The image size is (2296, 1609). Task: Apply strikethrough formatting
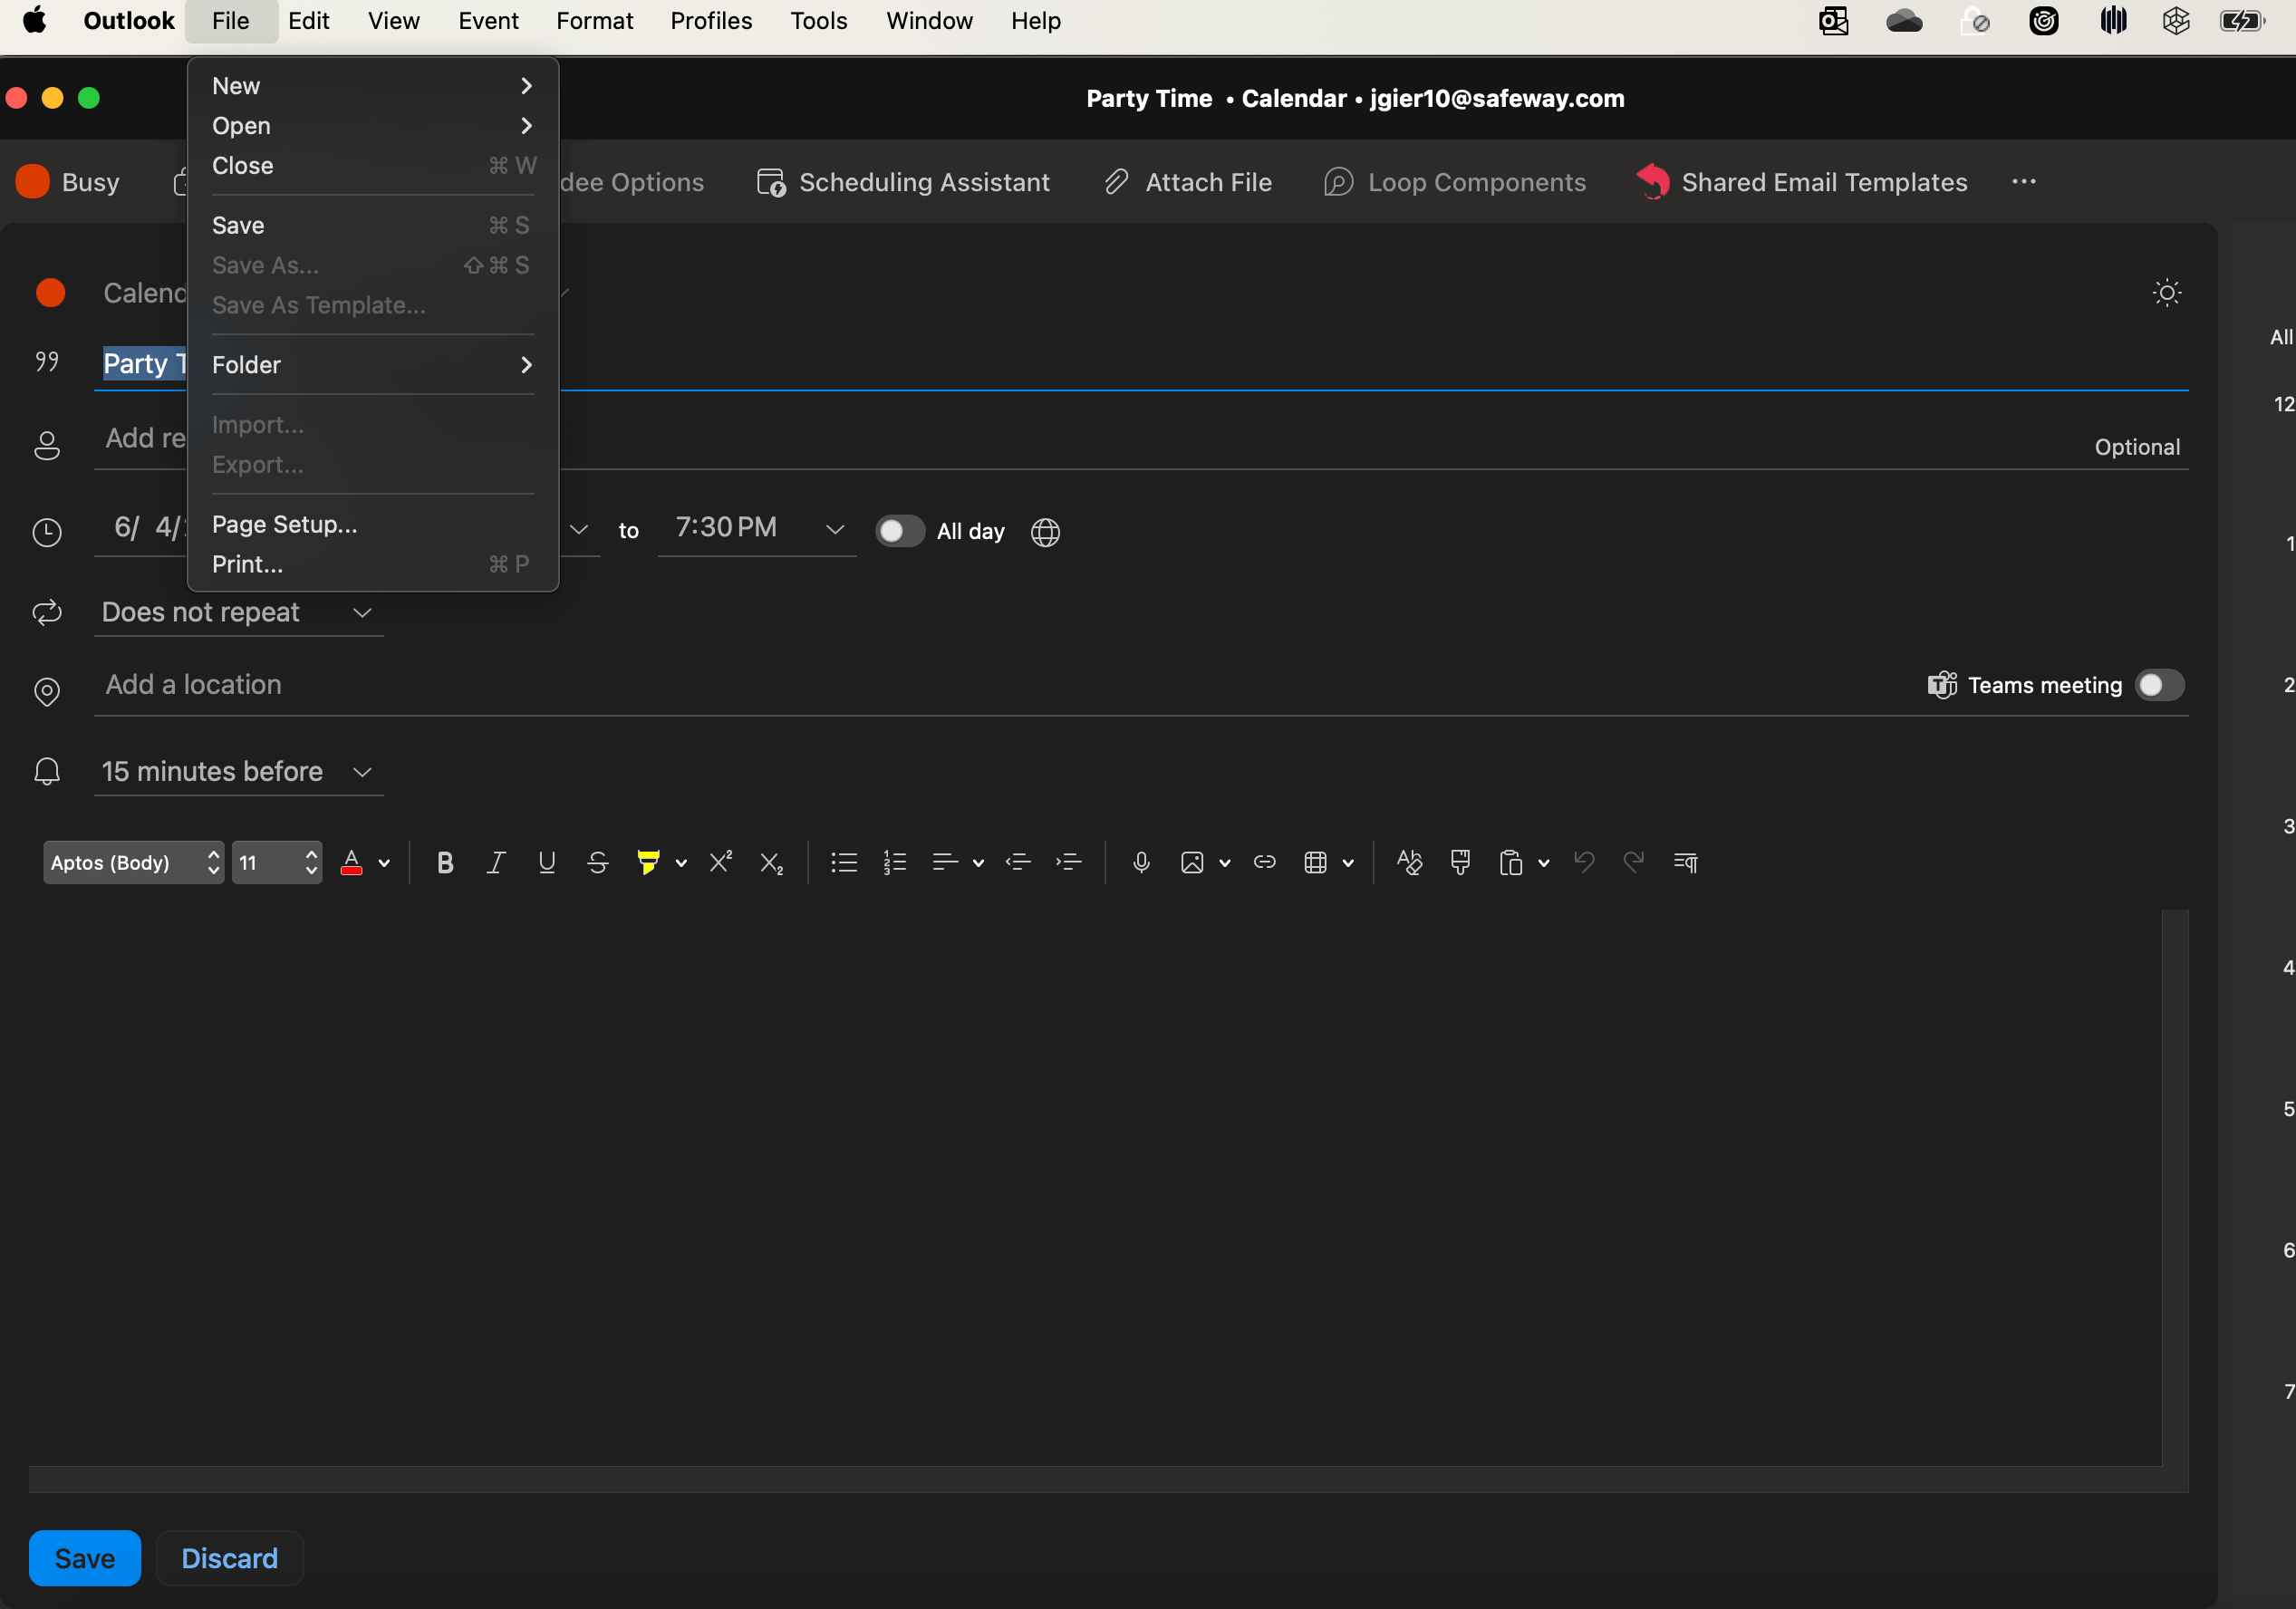tap(597, 862)
